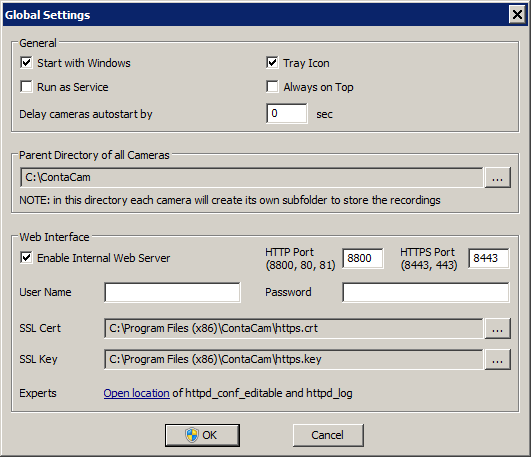This screenshot has width=531, height=457.
Task: Click the HTTPS Port field
Action: pyautogui.click(x=489, y=258)
